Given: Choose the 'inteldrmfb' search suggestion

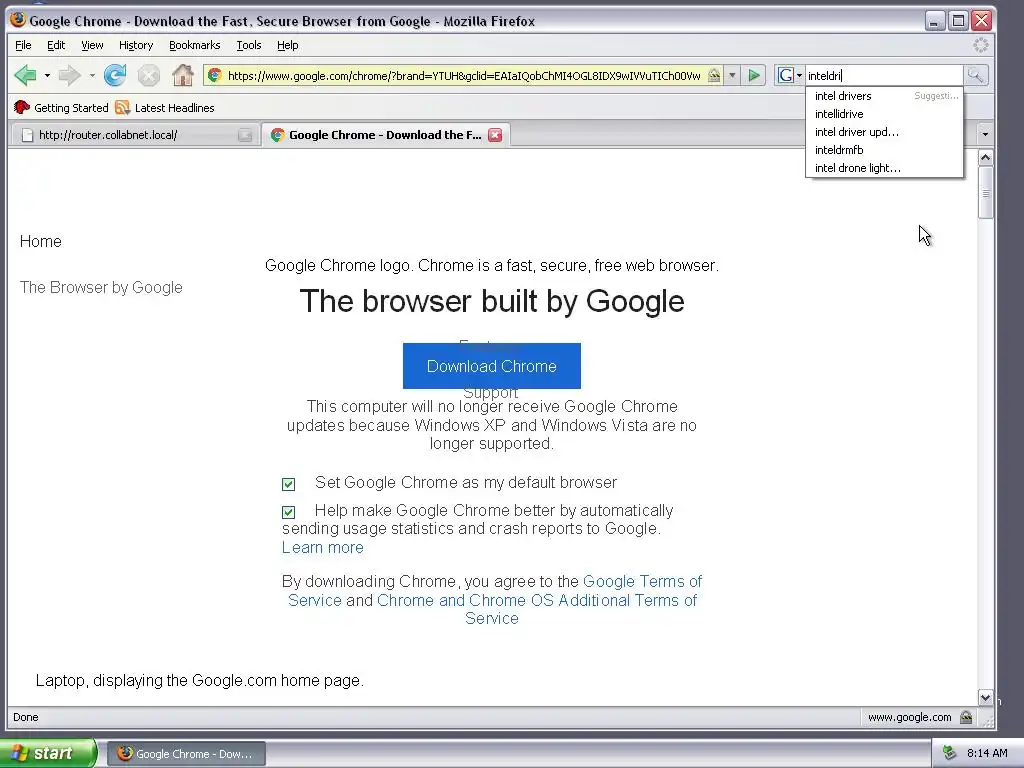Looking at the screenshot, I should click(884, 150).
